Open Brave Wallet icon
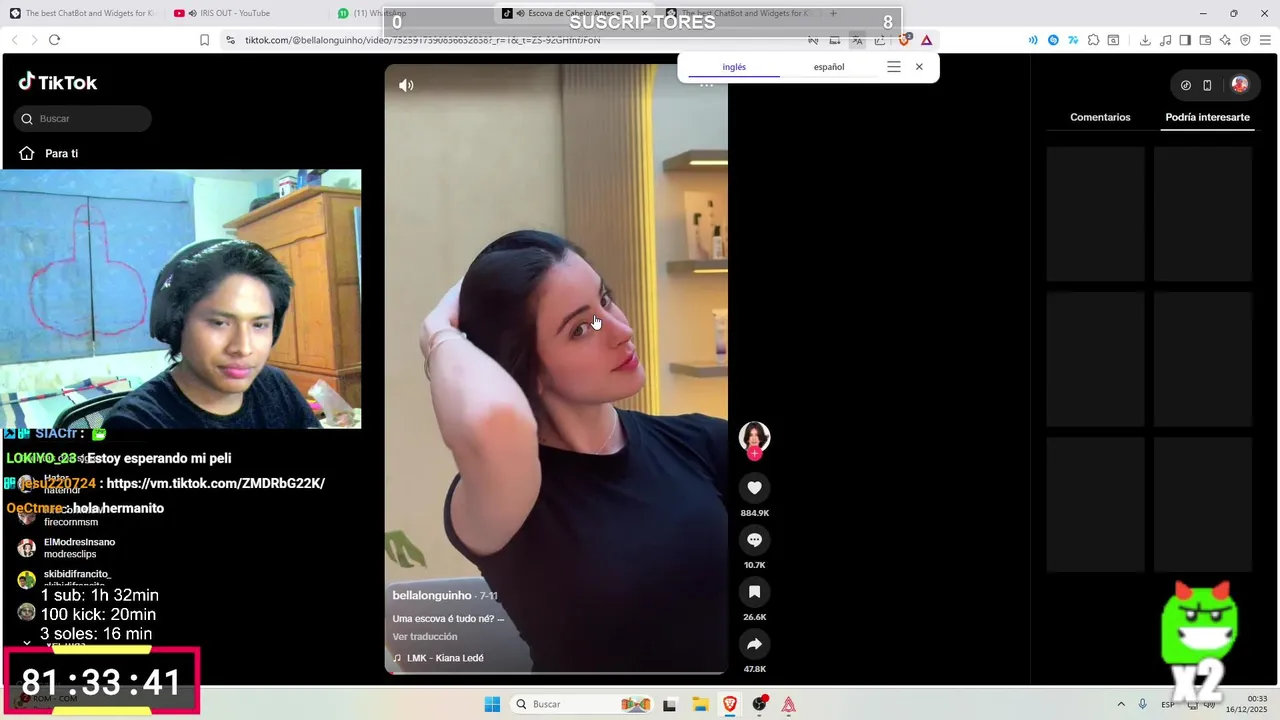The width and height of the screenshot is (1280, 720). 1205,40
